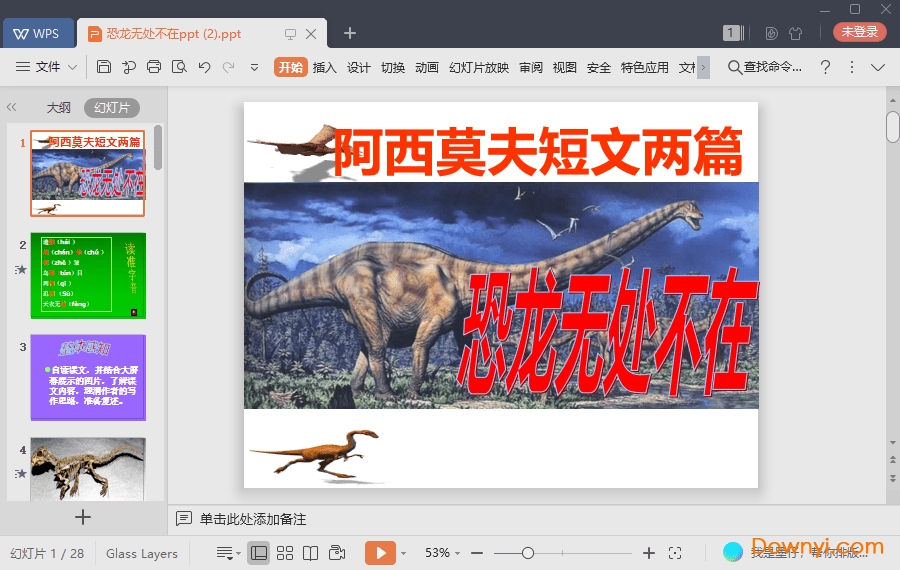Select the 设计 ribbon tab

359,67
